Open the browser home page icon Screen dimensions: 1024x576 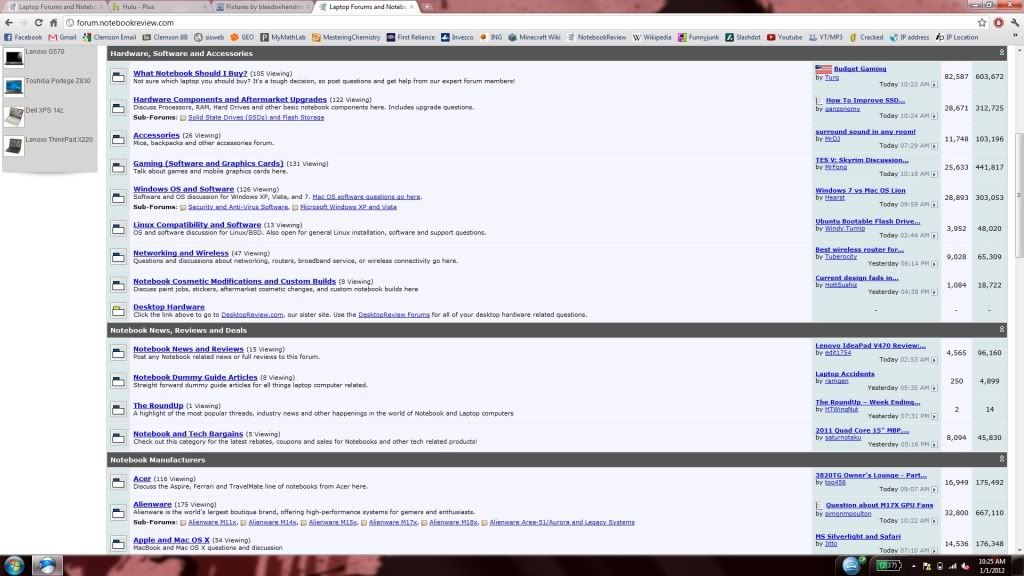54,23
